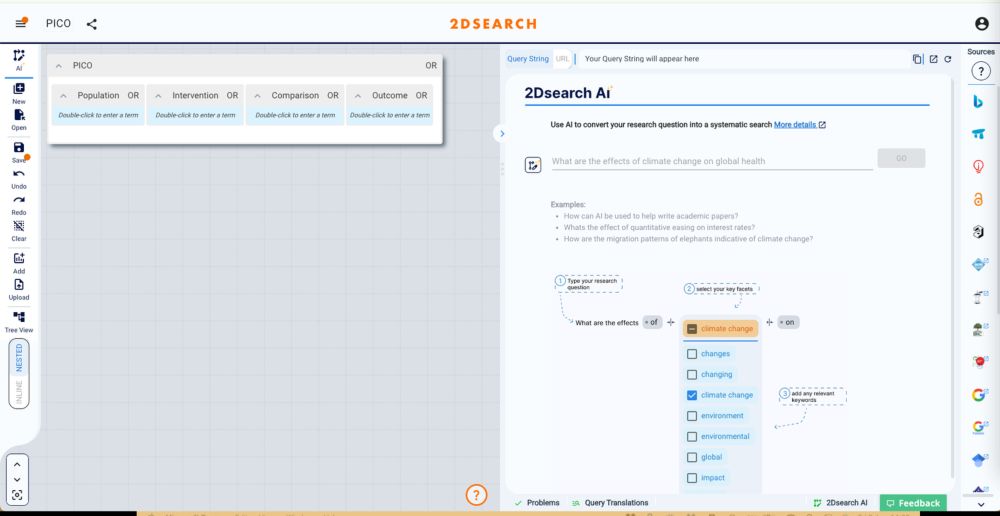Click example 'How can AI be used...' text
Screen dimensions: 1000x516
651,216
